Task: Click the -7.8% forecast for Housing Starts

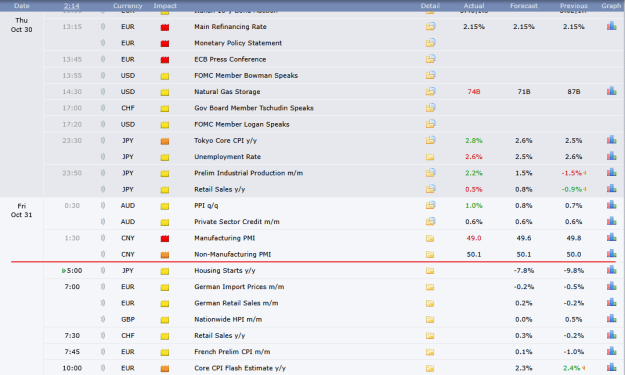Action: click(524, 271)
